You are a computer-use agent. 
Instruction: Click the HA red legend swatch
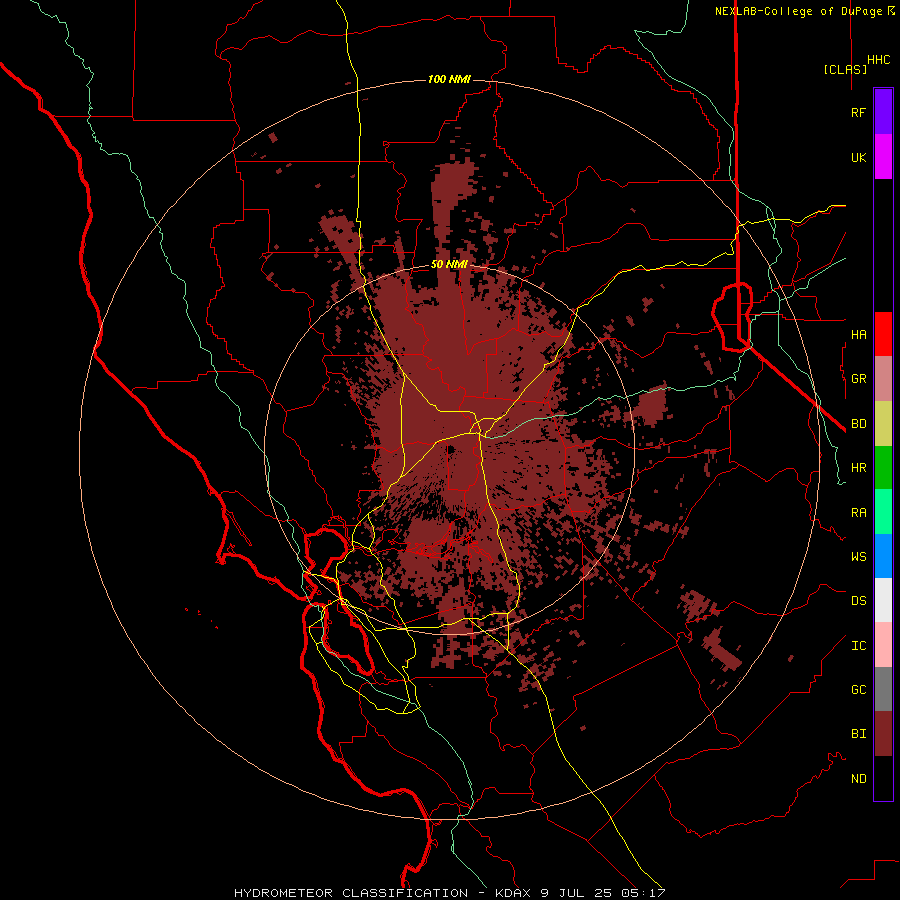tap(883, 334)
